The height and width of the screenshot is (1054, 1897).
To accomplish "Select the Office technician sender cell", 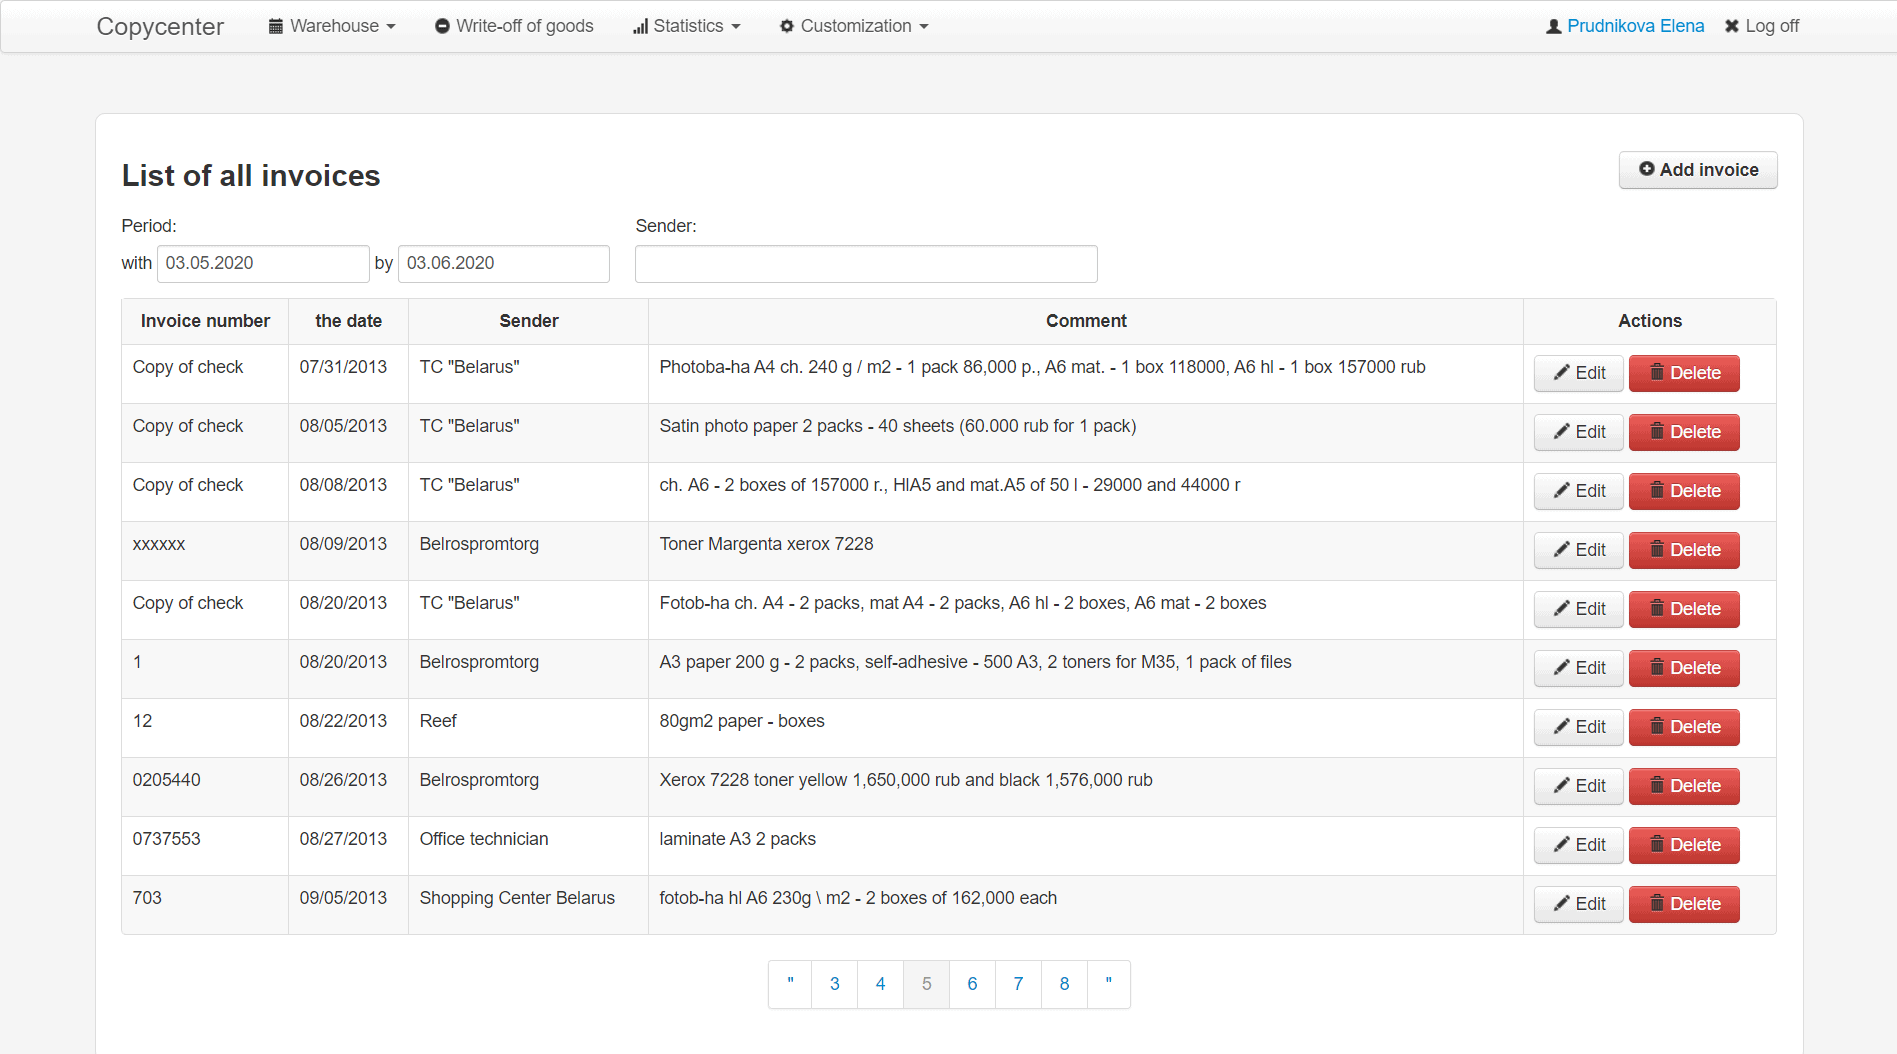I will (x=528, y=846).
